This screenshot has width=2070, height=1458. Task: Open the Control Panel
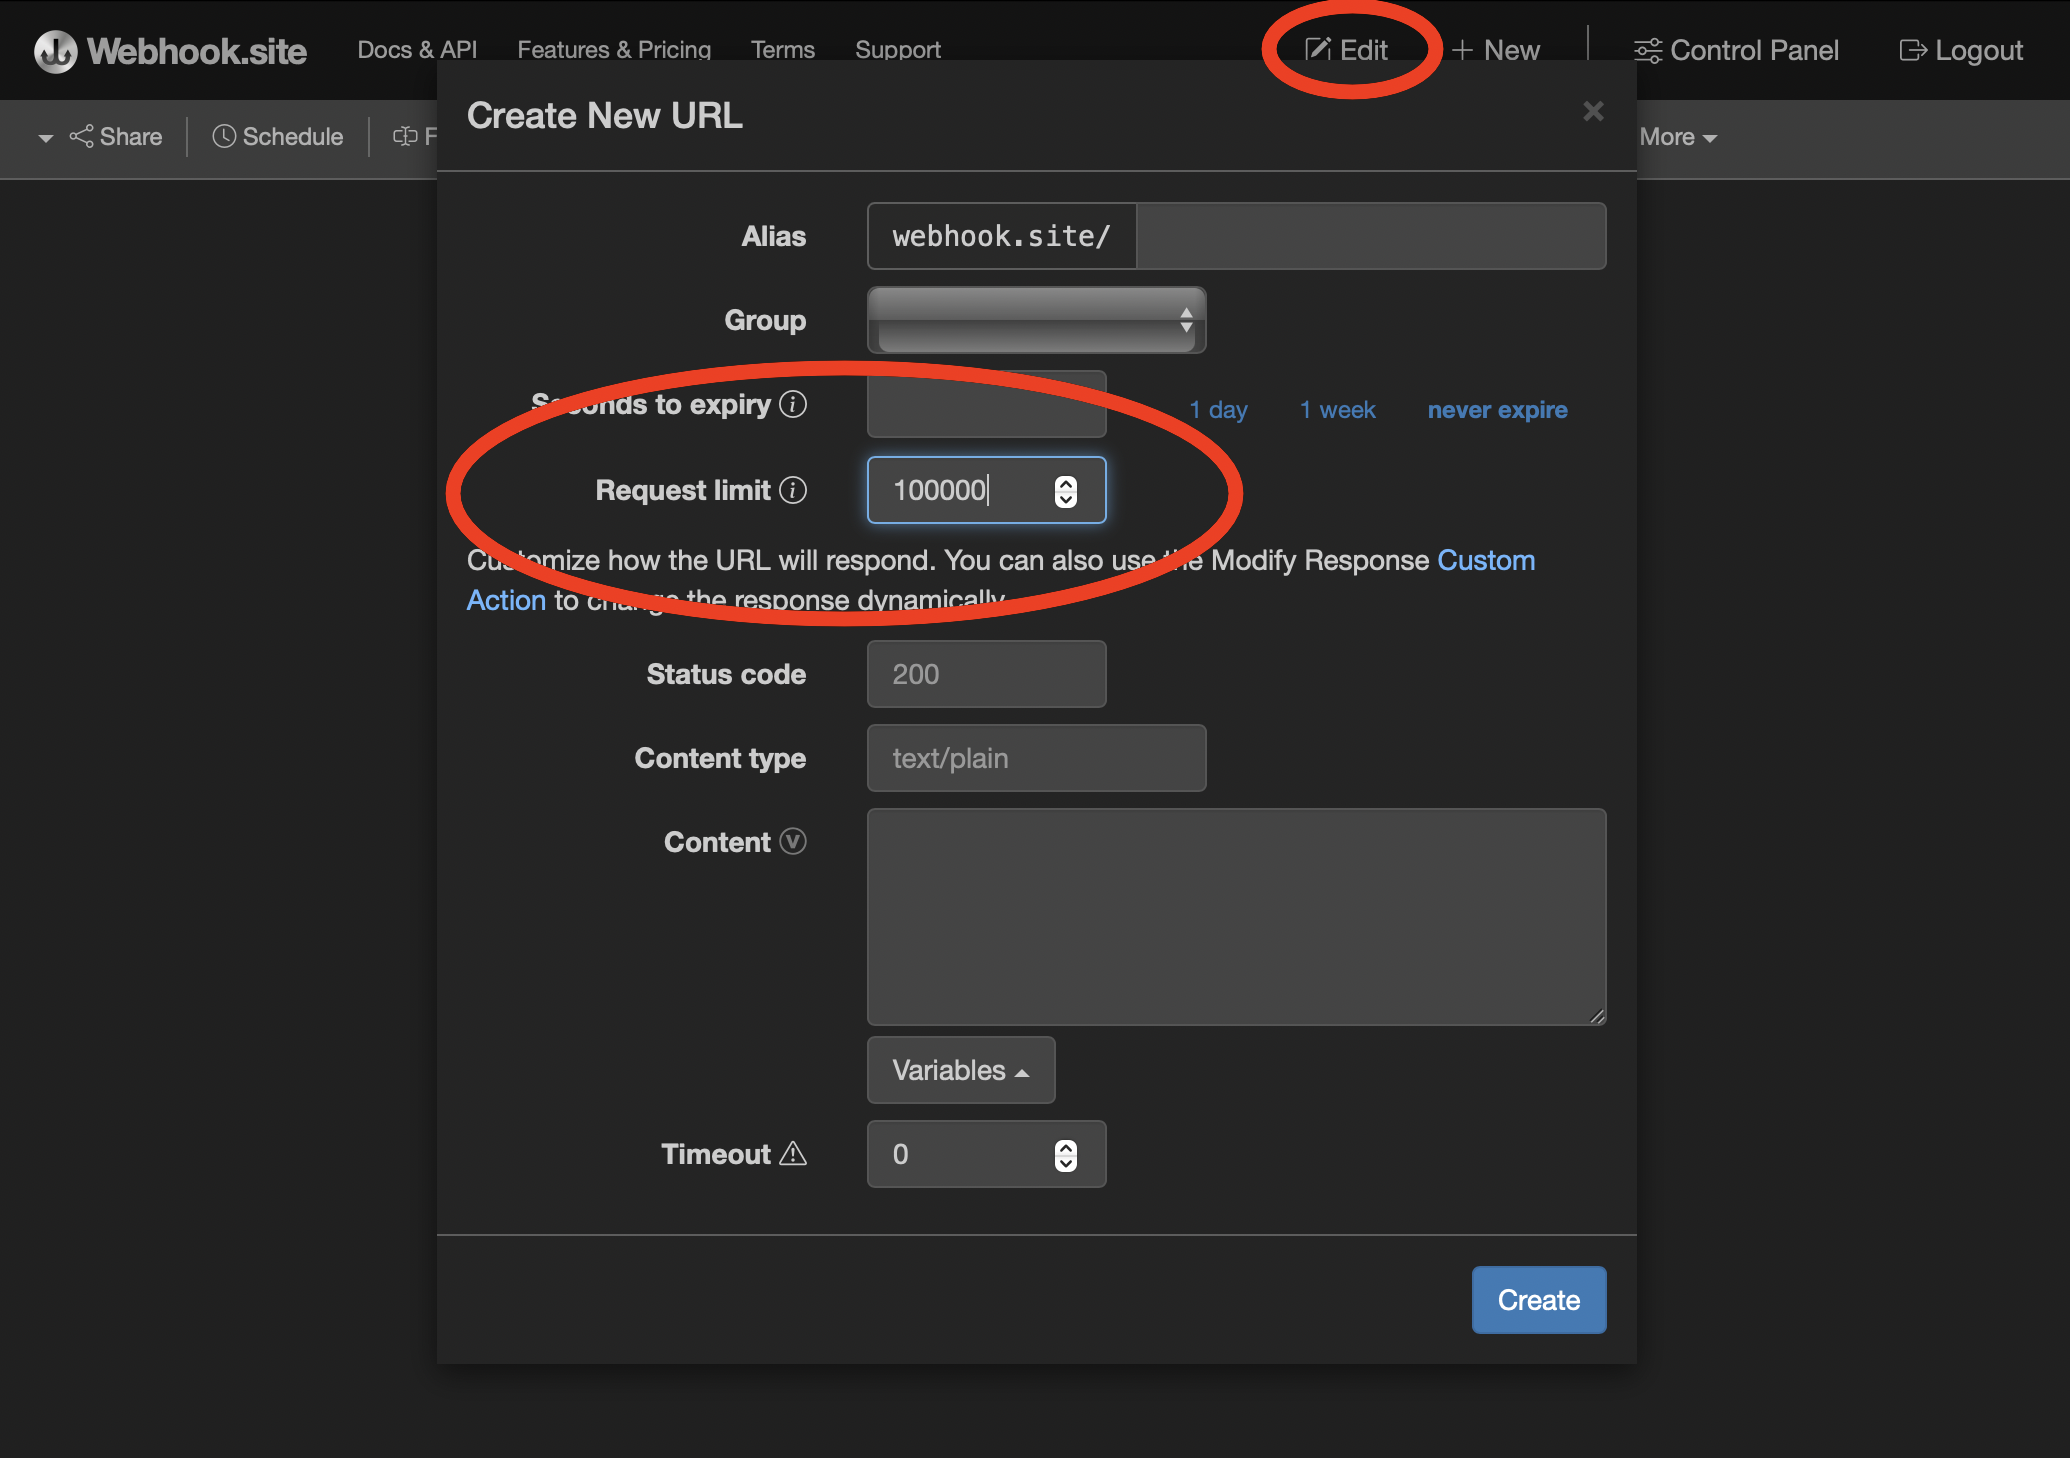click(x=1736, y=50)
